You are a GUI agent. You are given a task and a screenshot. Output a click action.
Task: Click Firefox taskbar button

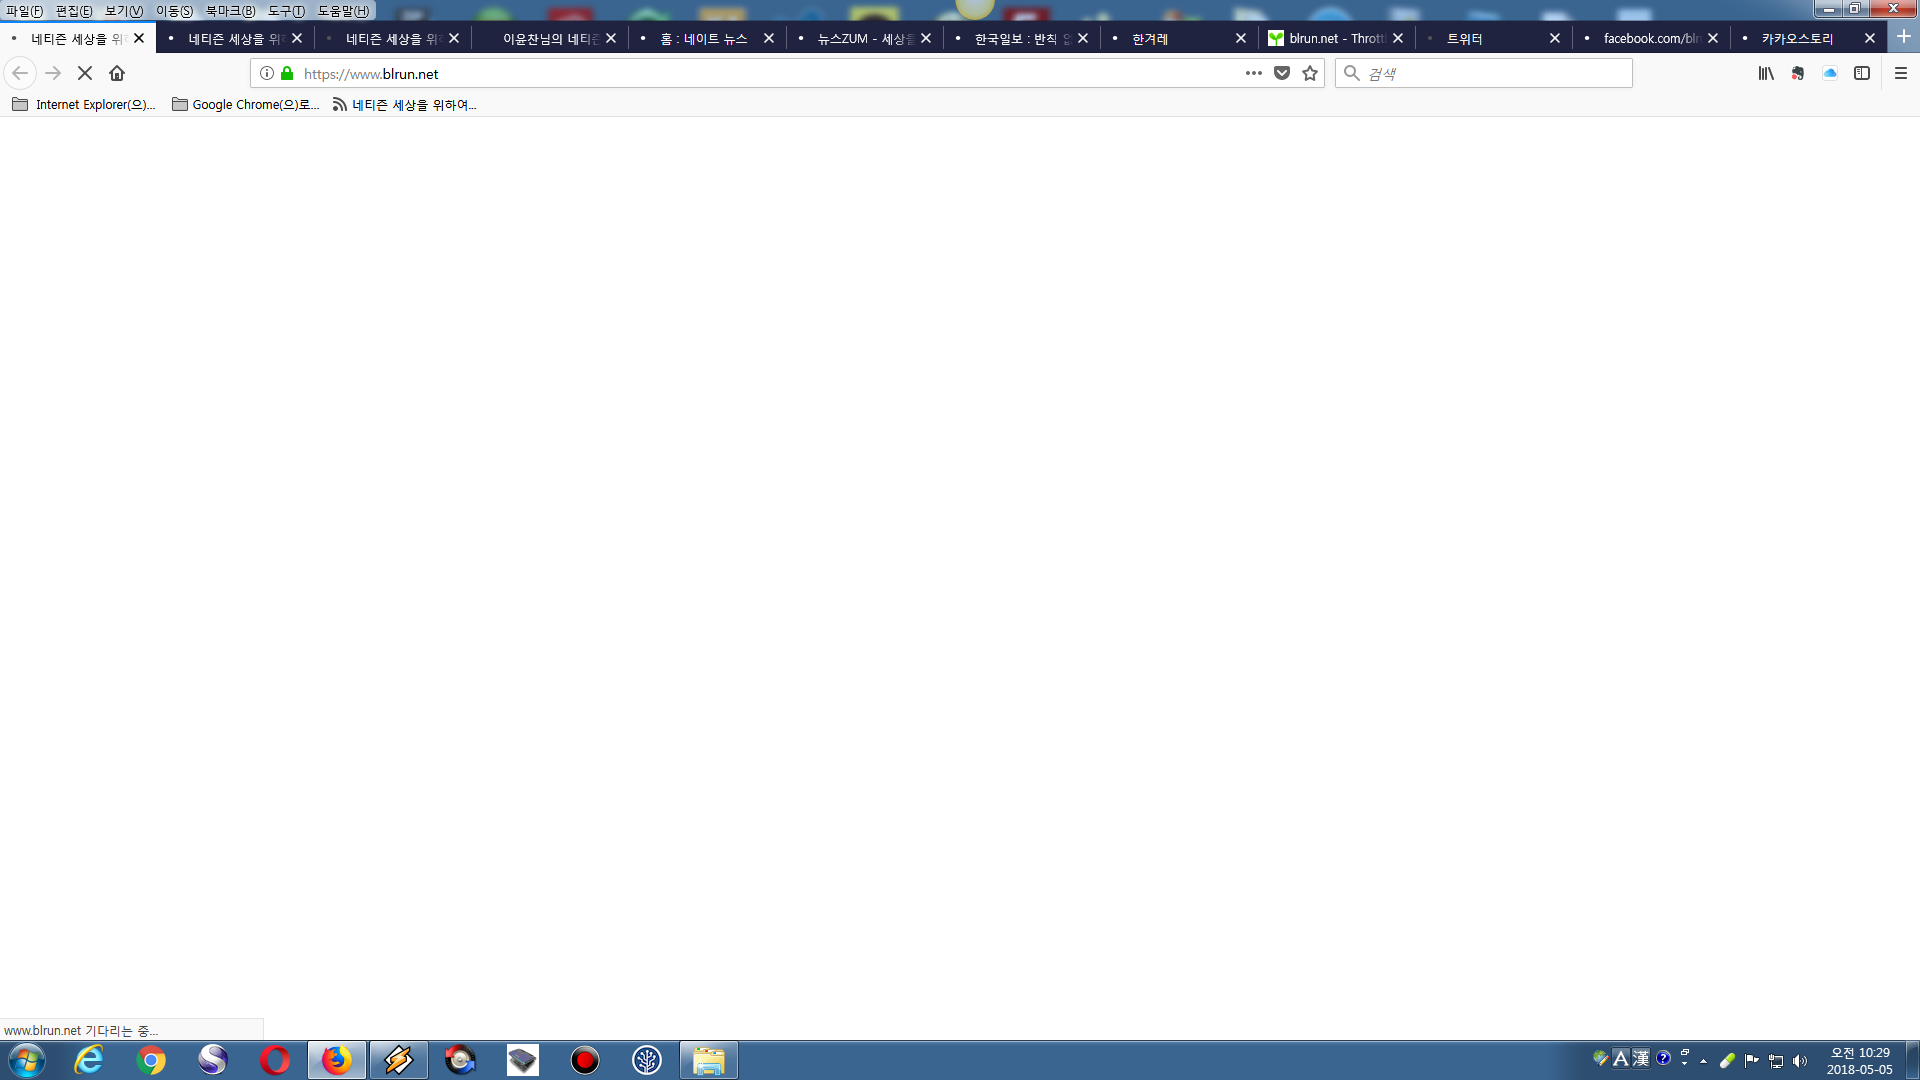(x=337, y=1060)
